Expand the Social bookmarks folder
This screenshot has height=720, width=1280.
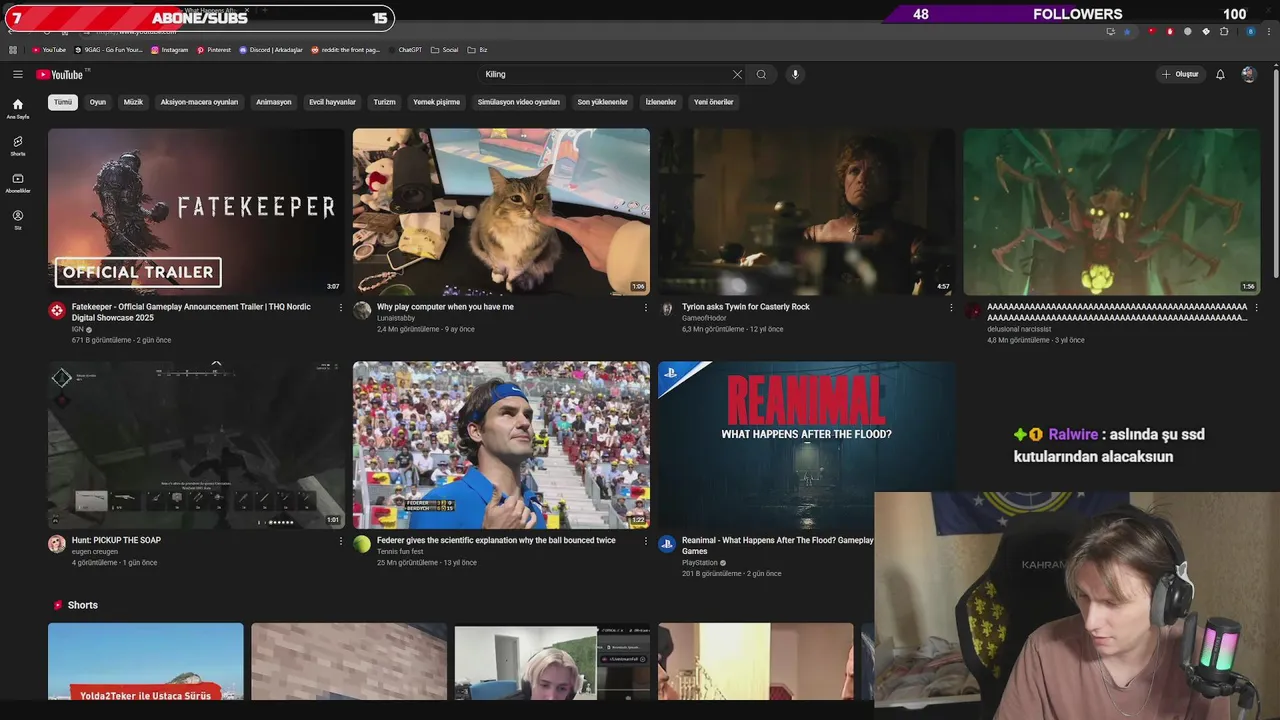tap(445, 49)
